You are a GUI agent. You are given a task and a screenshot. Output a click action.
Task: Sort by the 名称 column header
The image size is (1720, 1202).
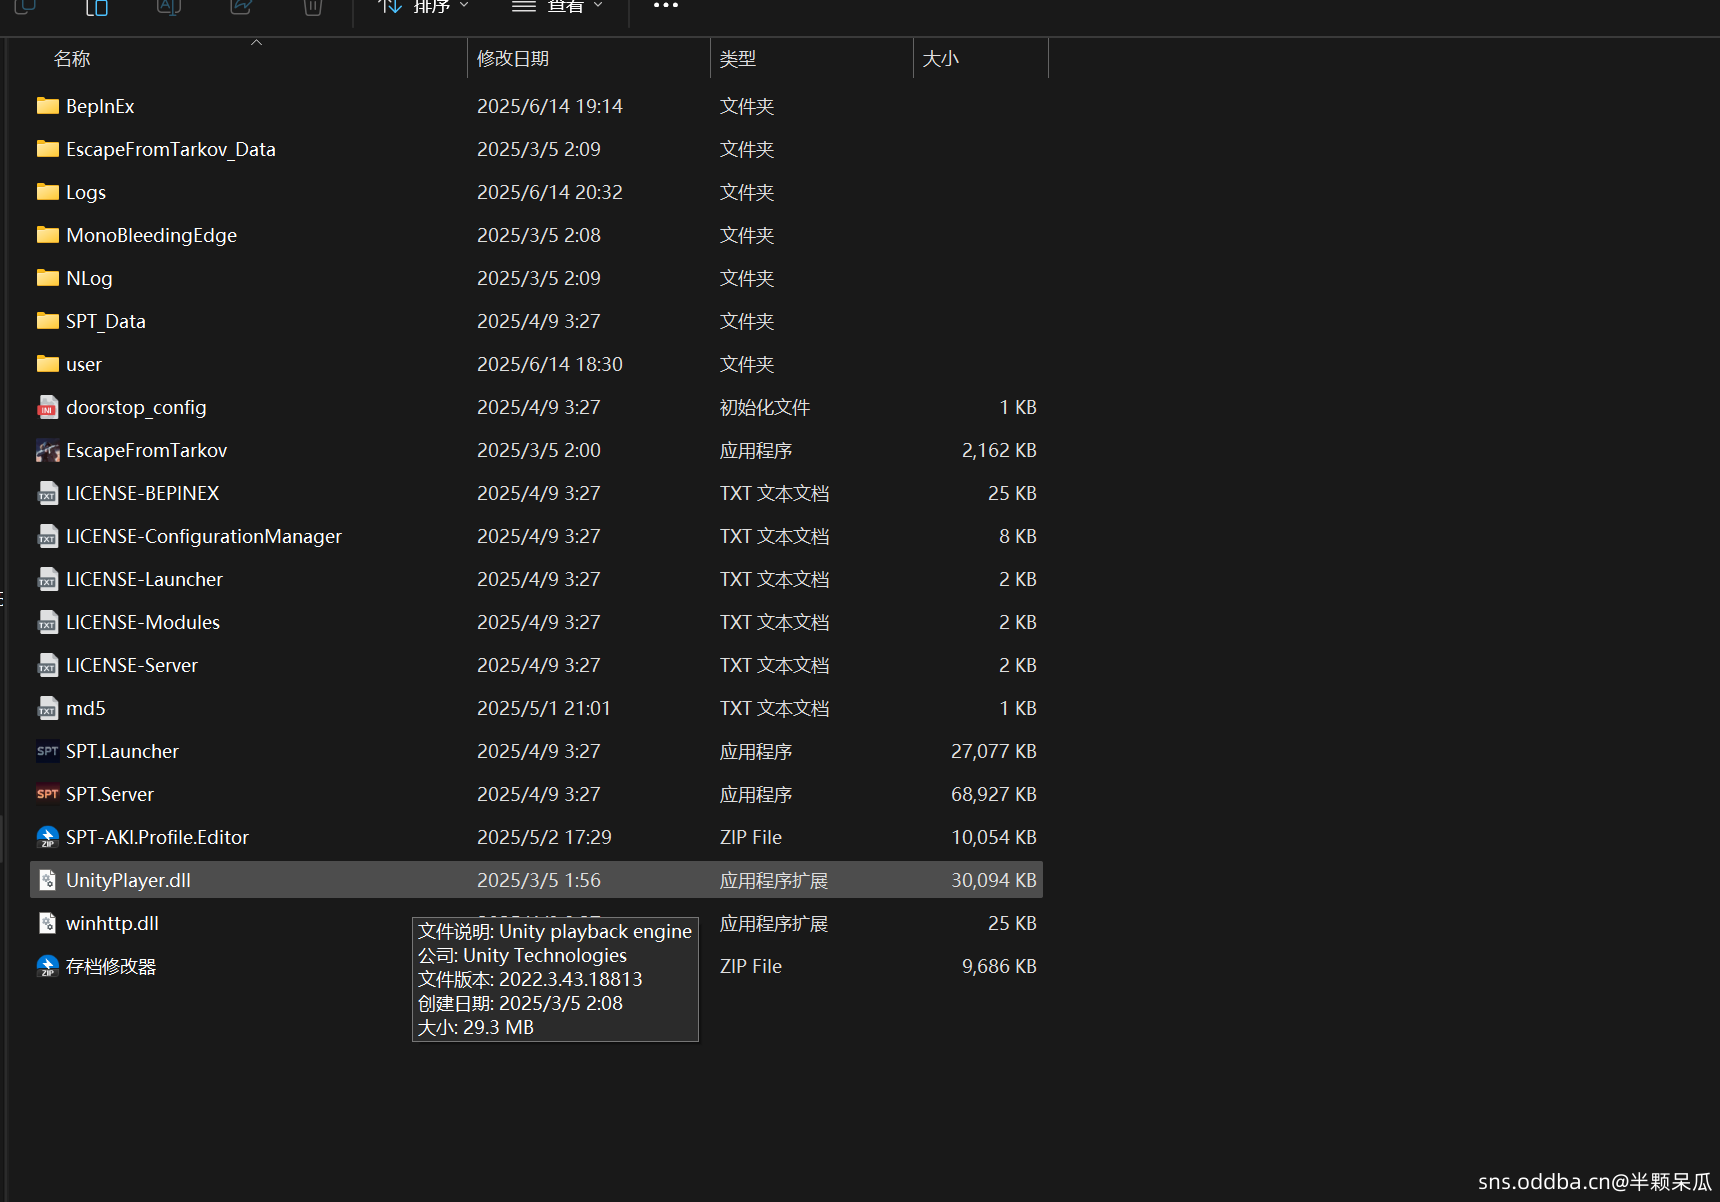pos(72,59)
